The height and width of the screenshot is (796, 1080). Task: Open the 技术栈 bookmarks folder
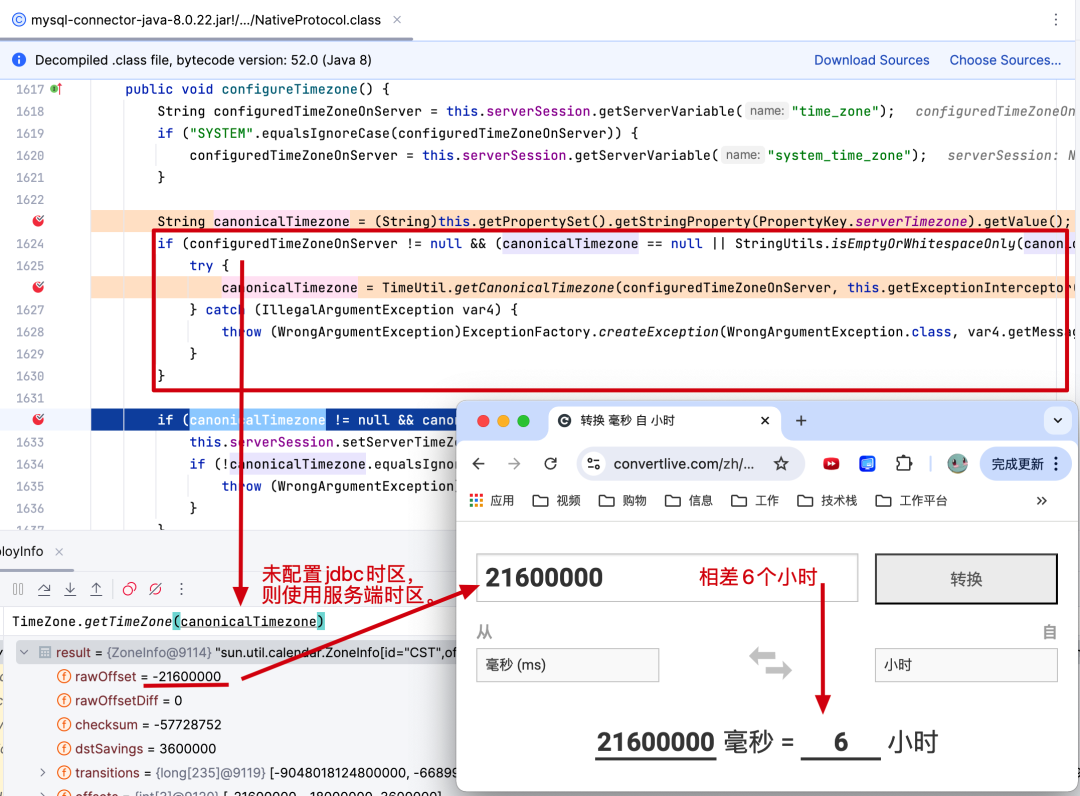point(827,501)
